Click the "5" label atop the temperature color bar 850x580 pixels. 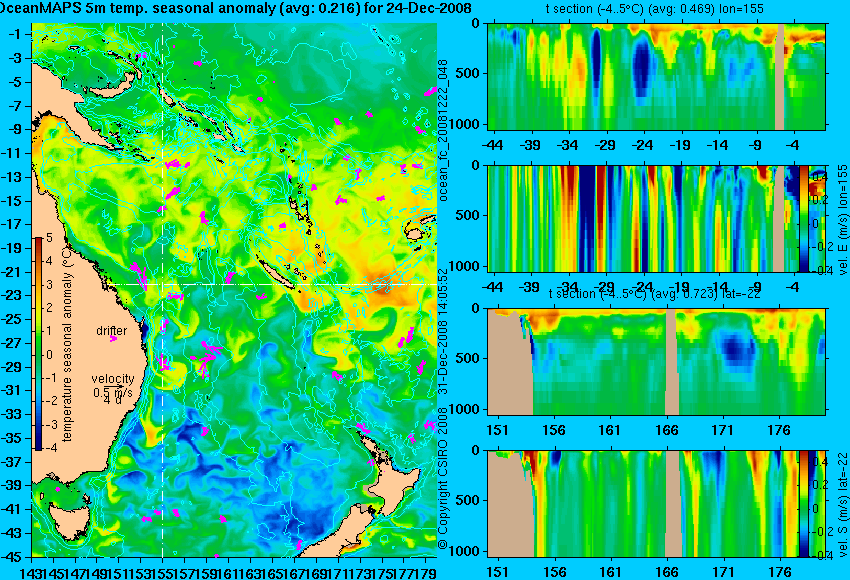point(49,237)
